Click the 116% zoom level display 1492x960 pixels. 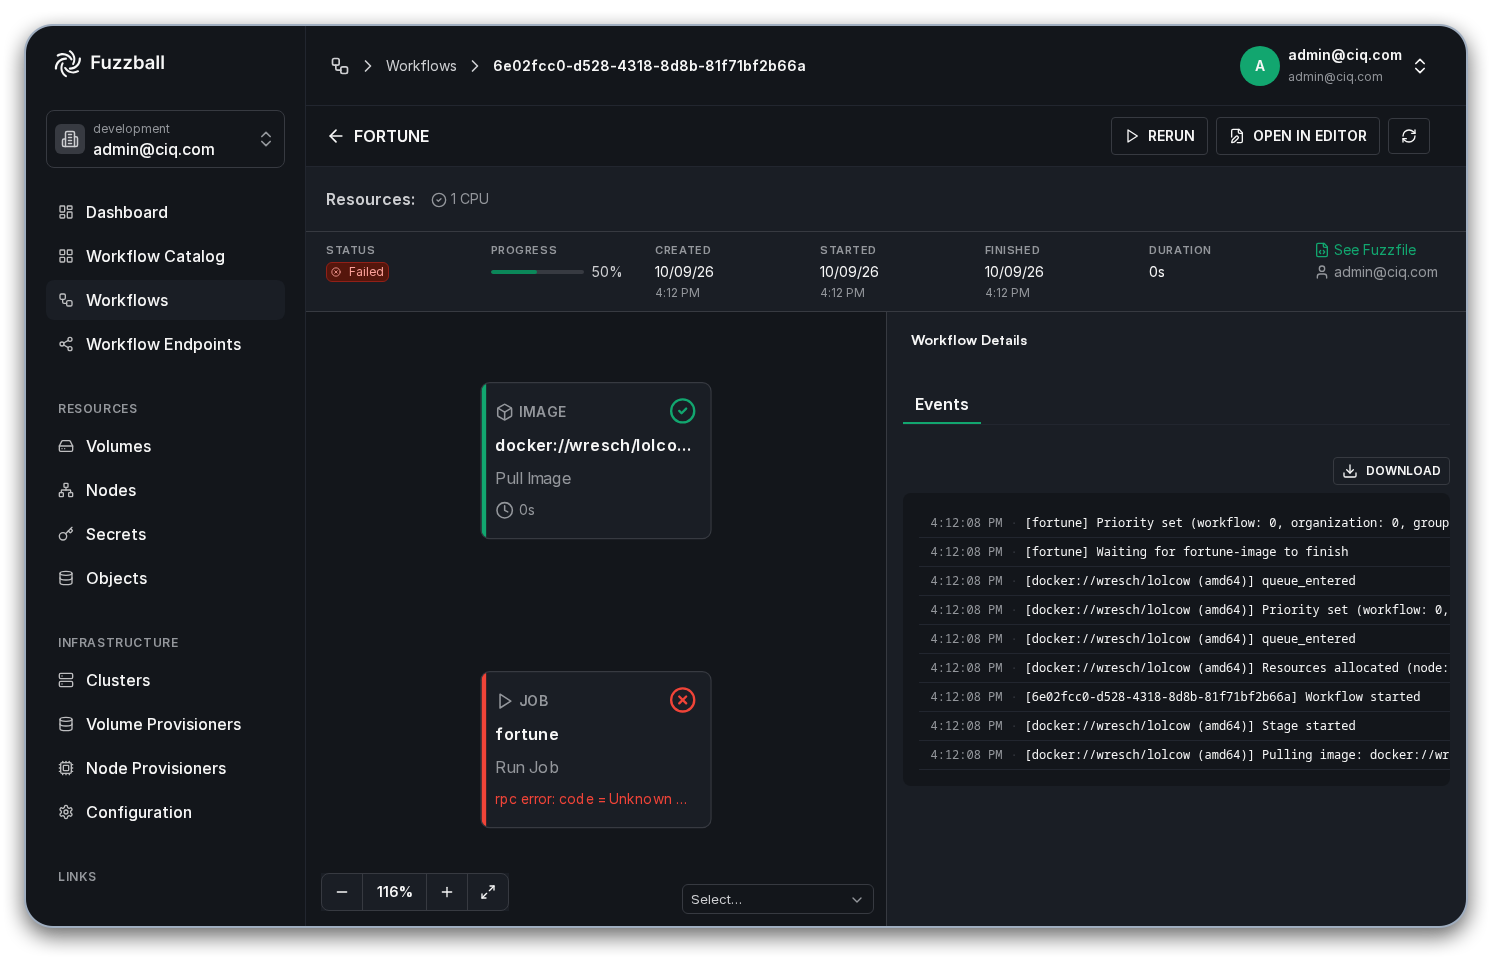pyautogui.click(x=394, y=892)
